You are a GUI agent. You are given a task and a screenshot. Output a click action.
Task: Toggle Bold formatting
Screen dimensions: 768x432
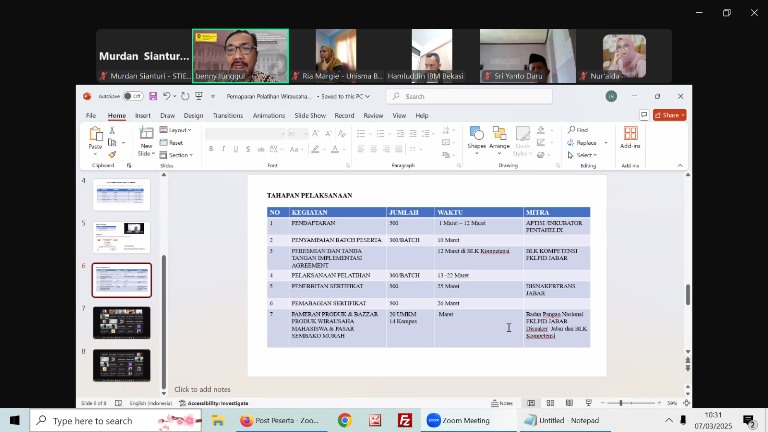tap(211, 149)
